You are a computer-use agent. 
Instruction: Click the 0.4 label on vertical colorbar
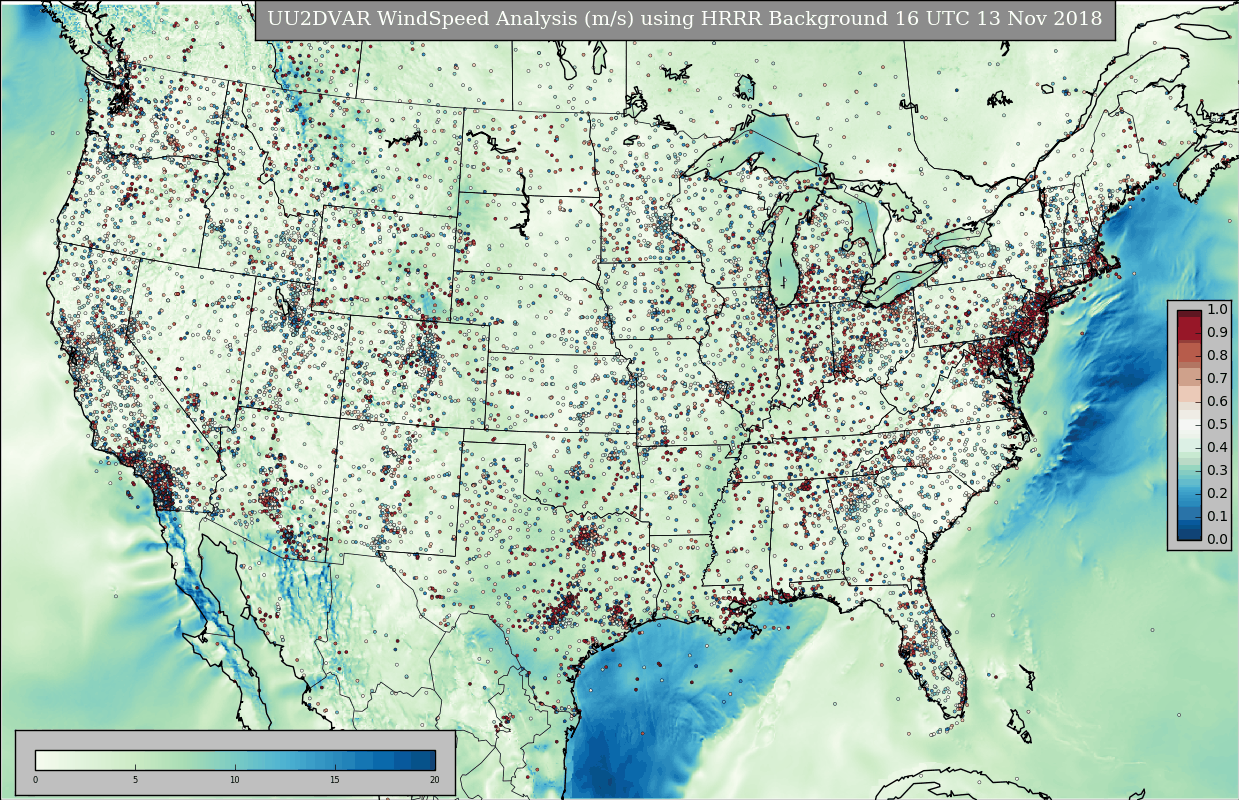point(1217,447)
